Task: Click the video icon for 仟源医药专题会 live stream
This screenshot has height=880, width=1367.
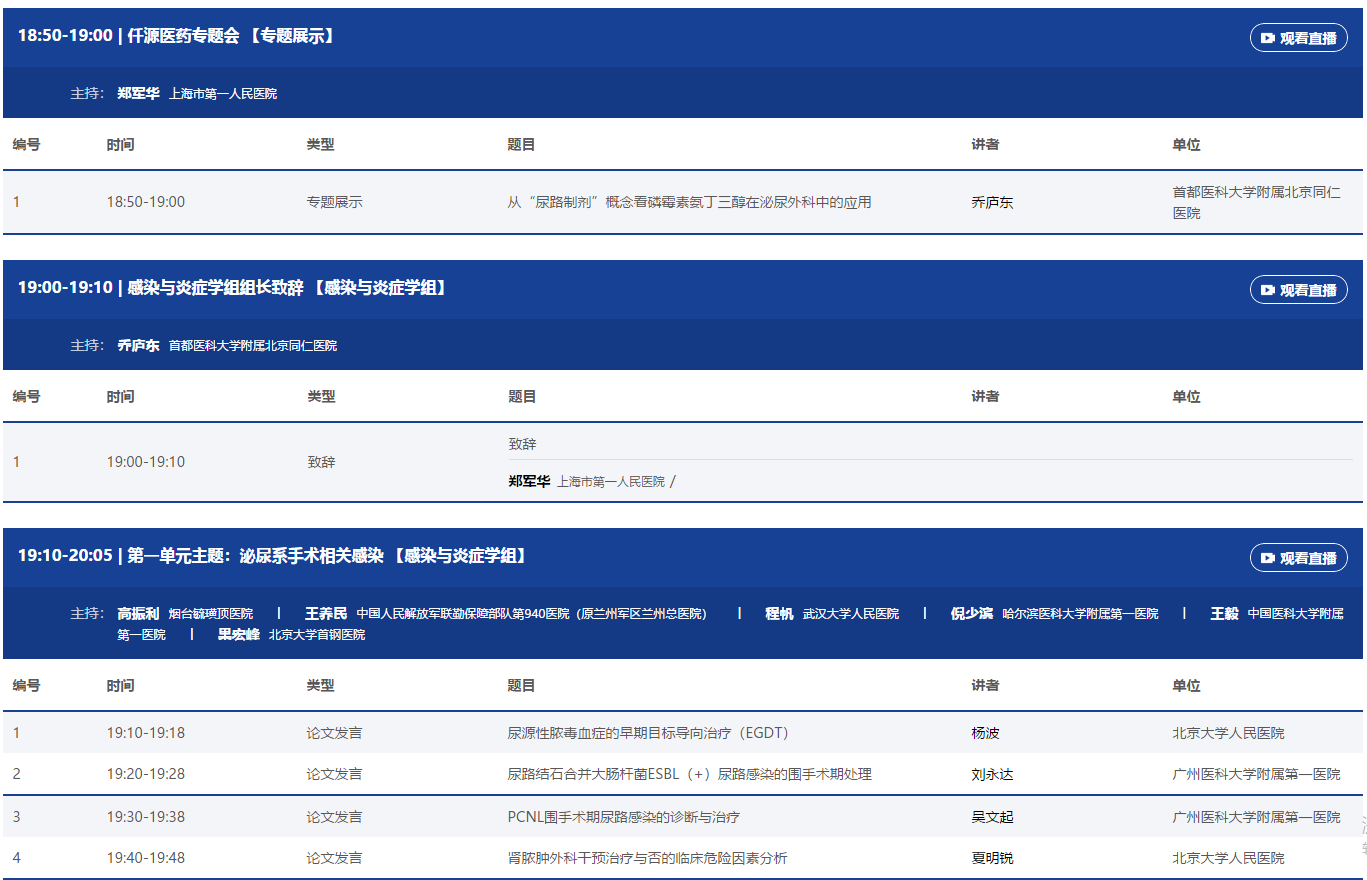Action: 1267,38
